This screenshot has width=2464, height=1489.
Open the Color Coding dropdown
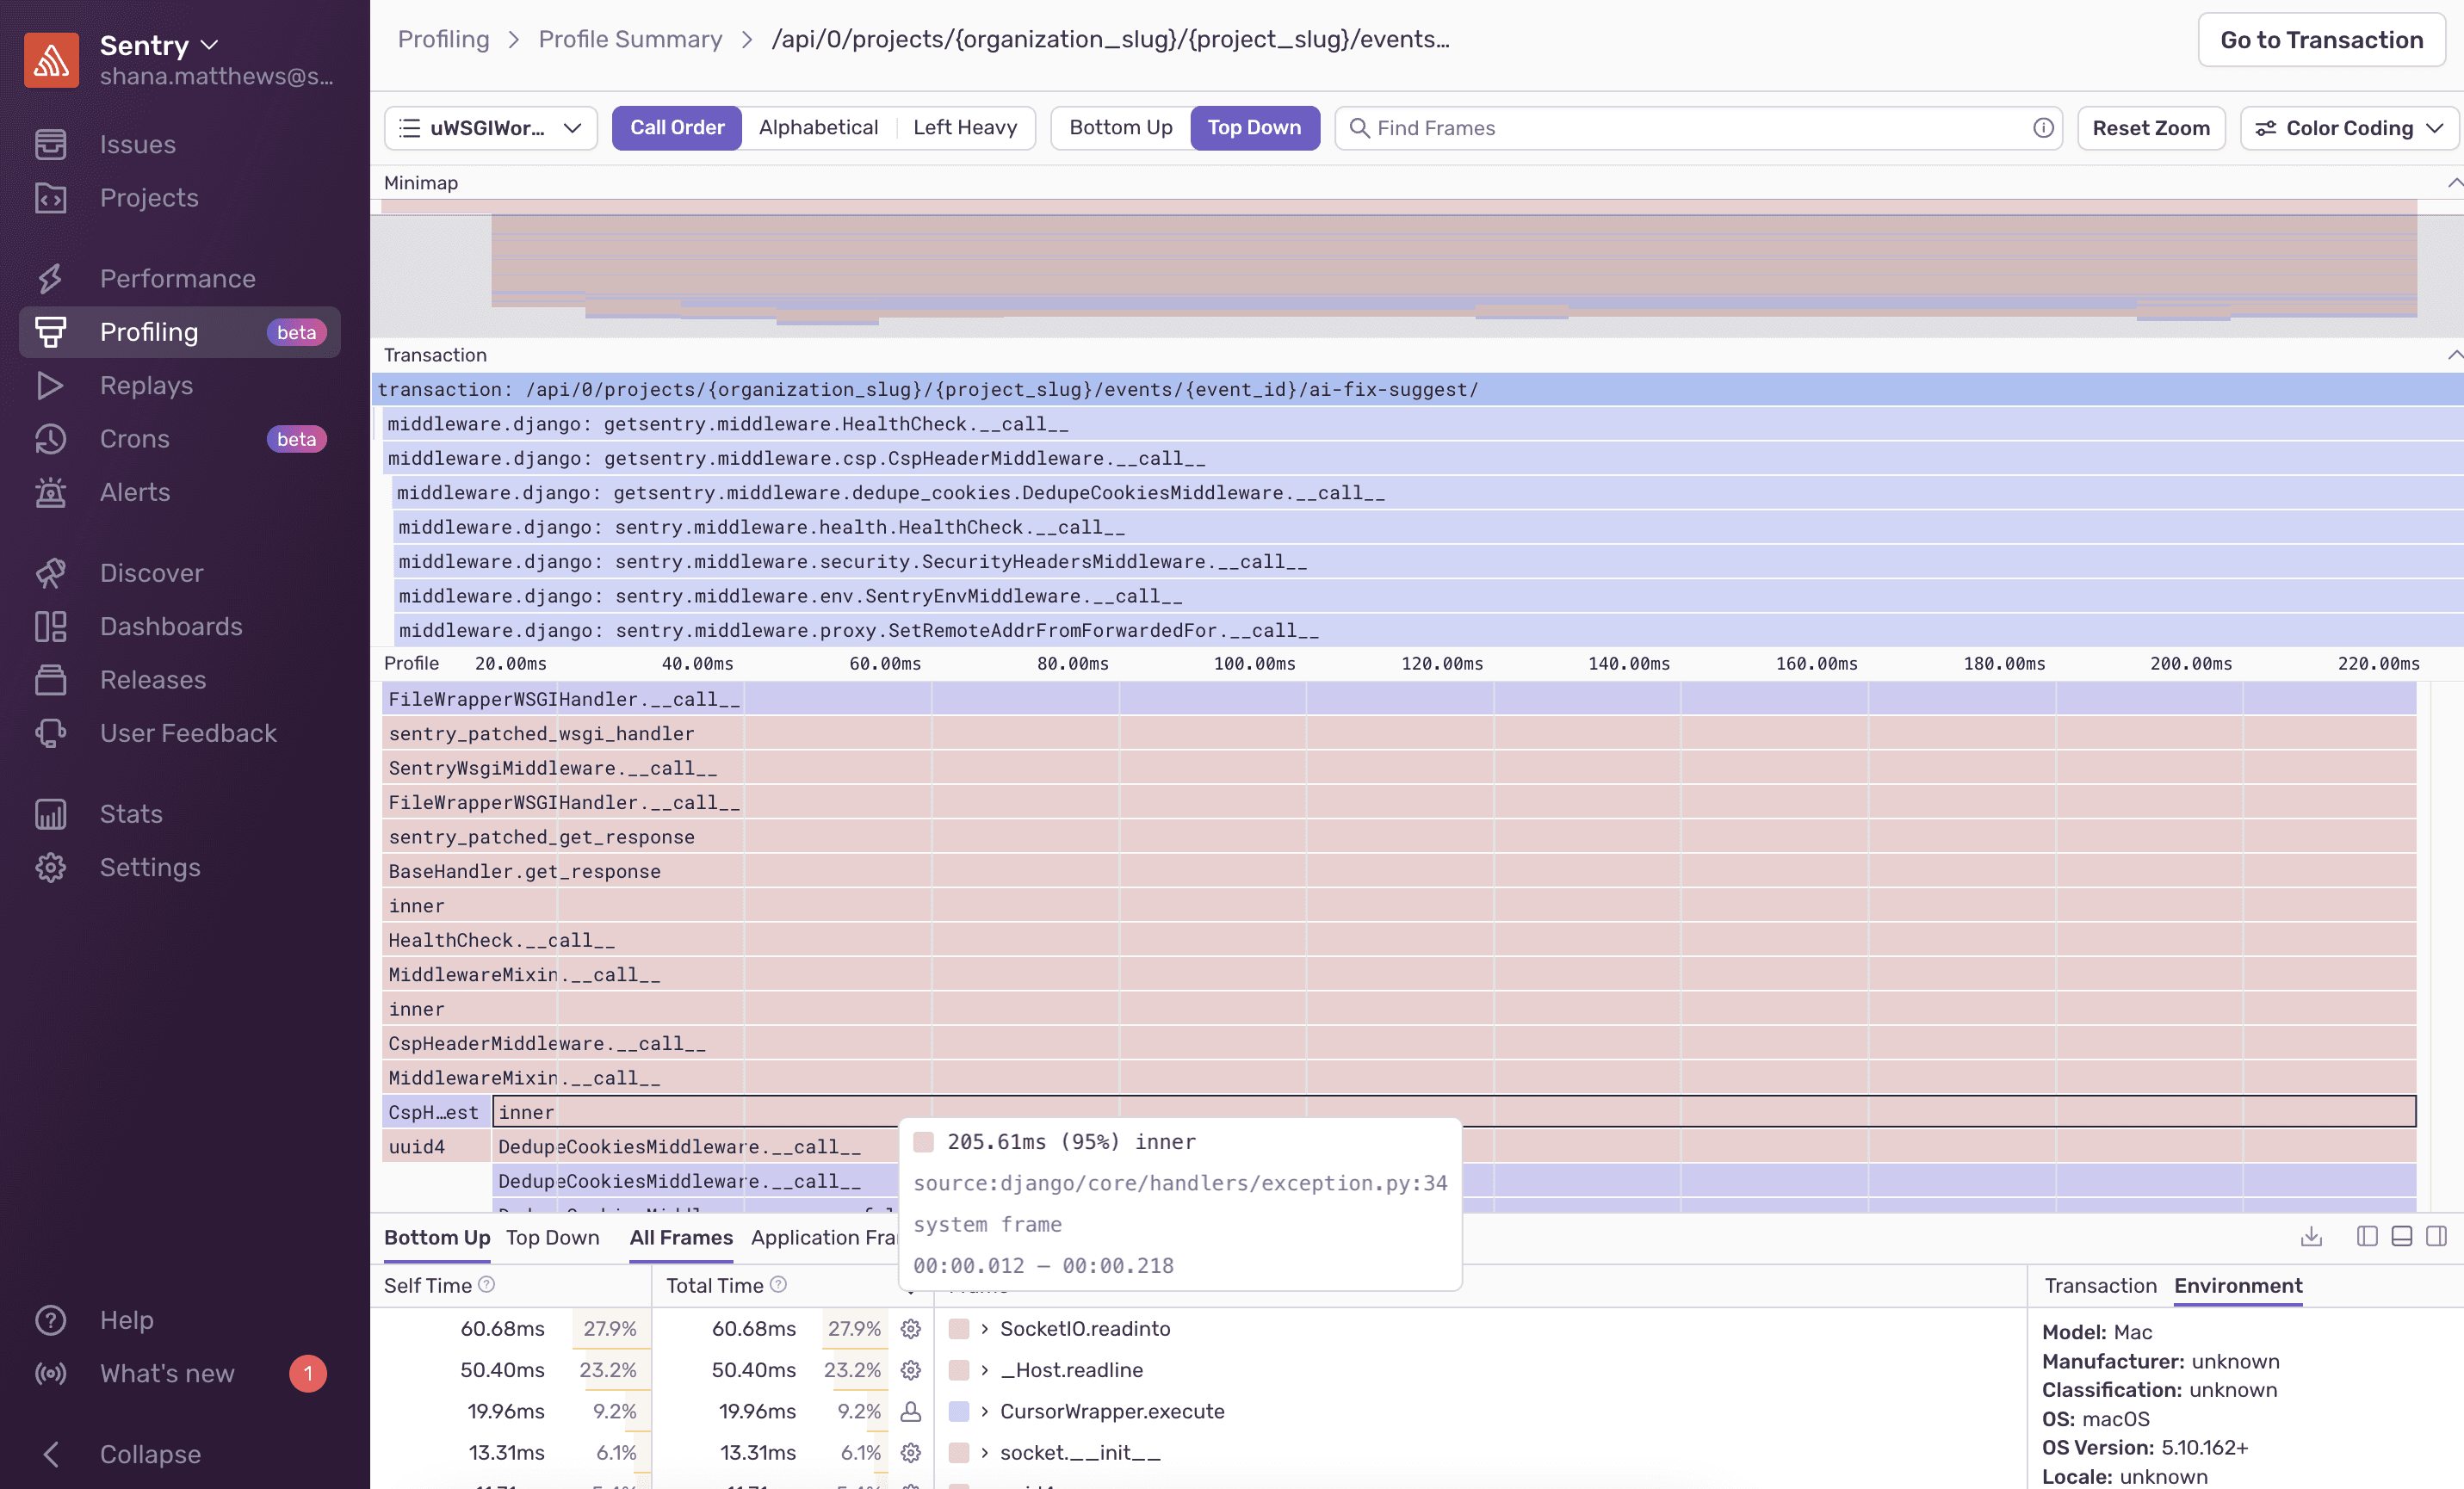pyautogui.click(x=2347, y=127)
